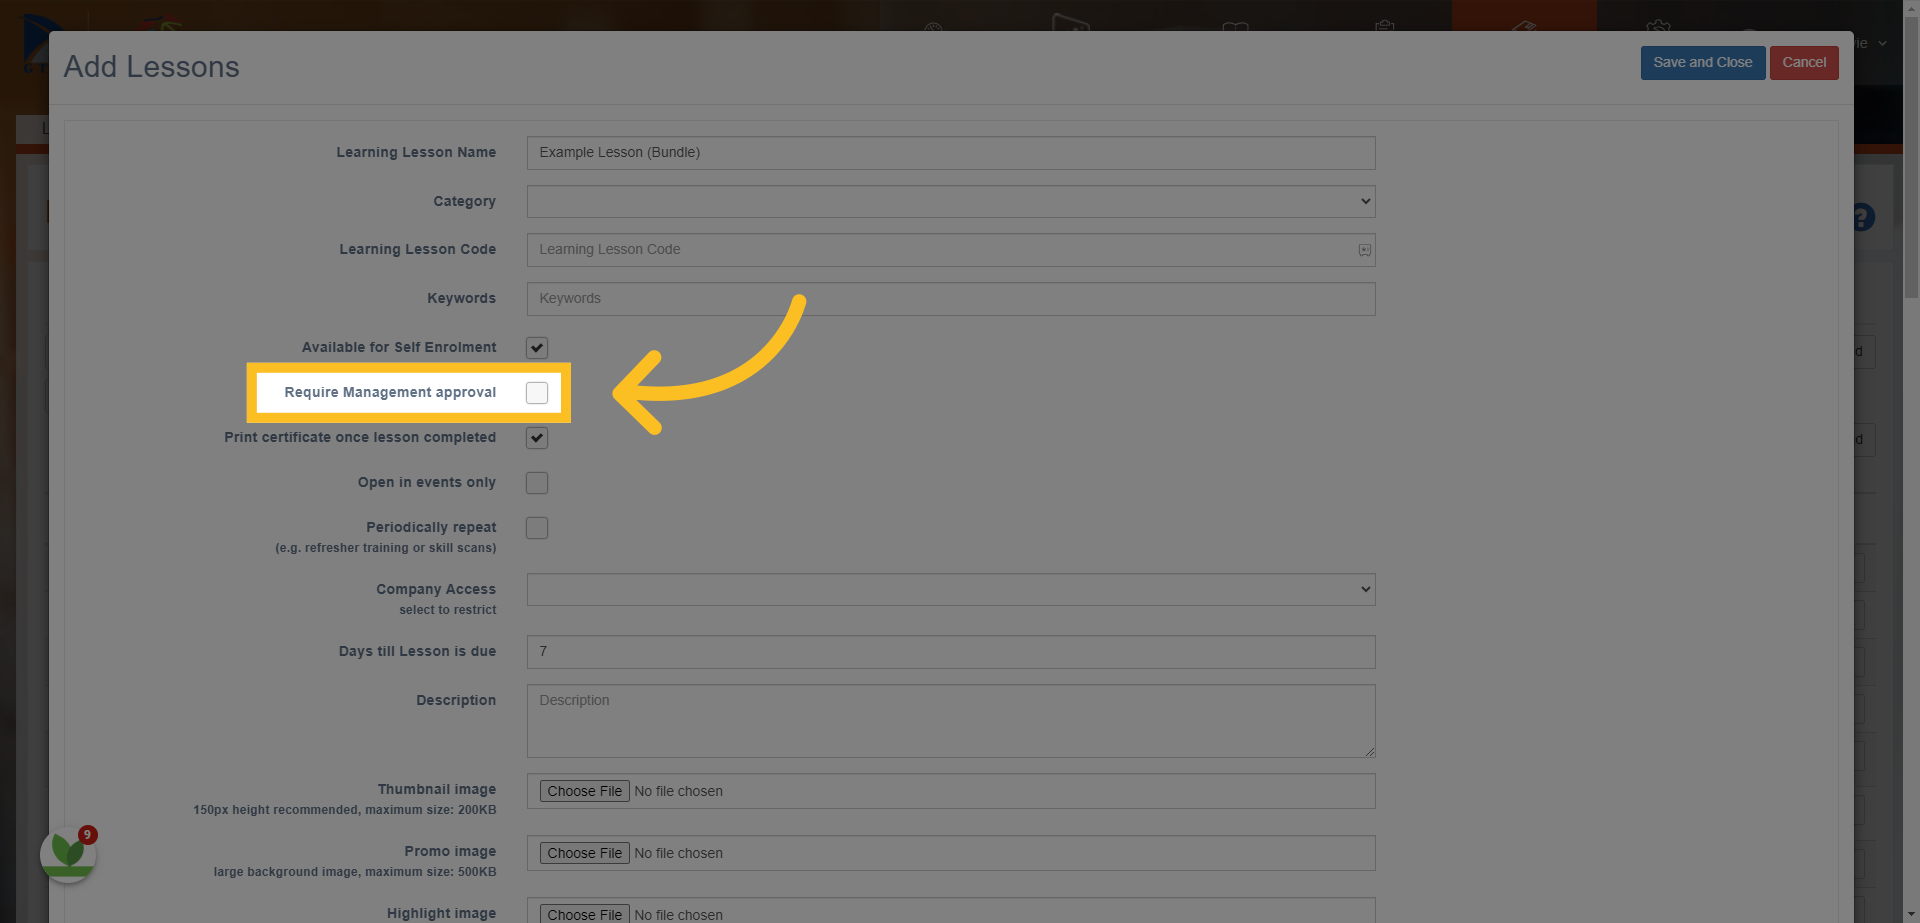This screenshot has width=1920, height=923.
Task: Focus the Learning Lesson Name field
Action: click(x=951, y=153)
